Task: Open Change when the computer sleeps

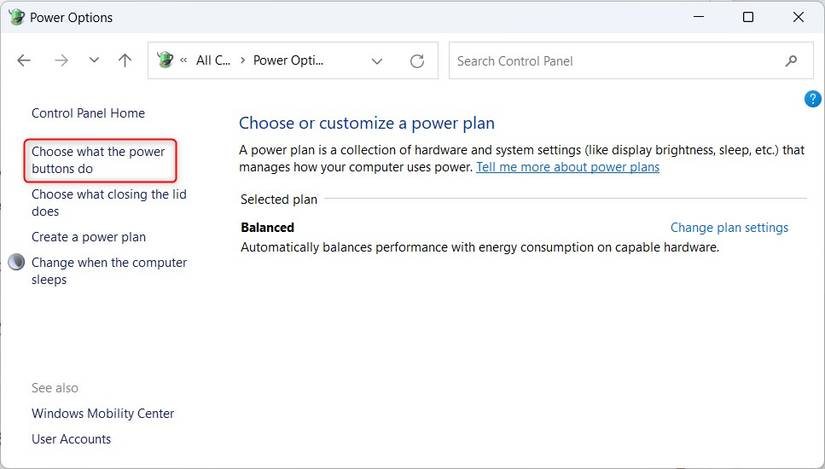Action: click(x=109, y=271)
